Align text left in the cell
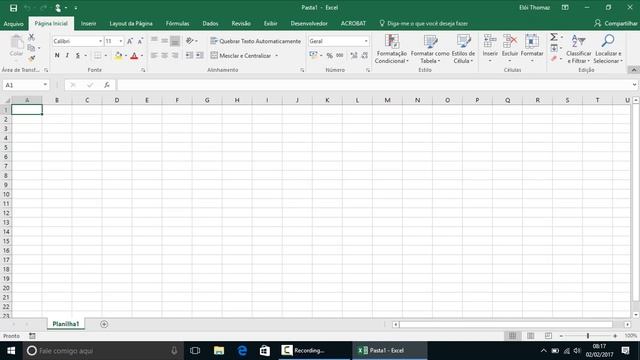Screen dimensions: 640x360 pos(154,56)
